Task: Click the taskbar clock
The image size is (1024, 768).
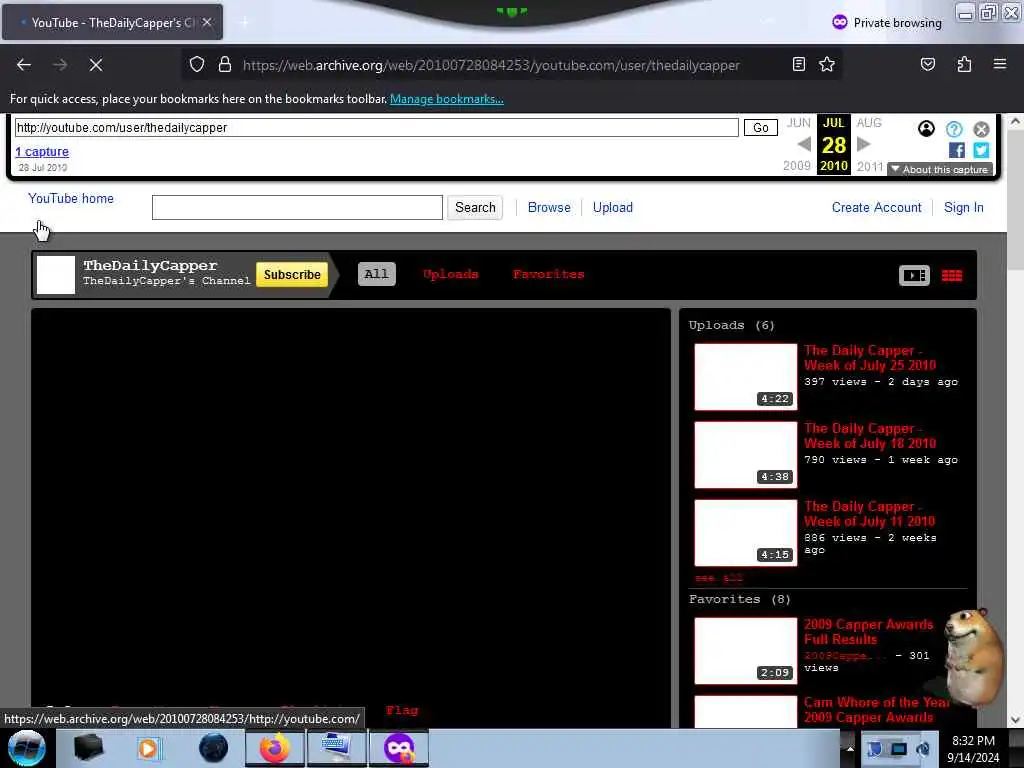Action: pos(973,748)
